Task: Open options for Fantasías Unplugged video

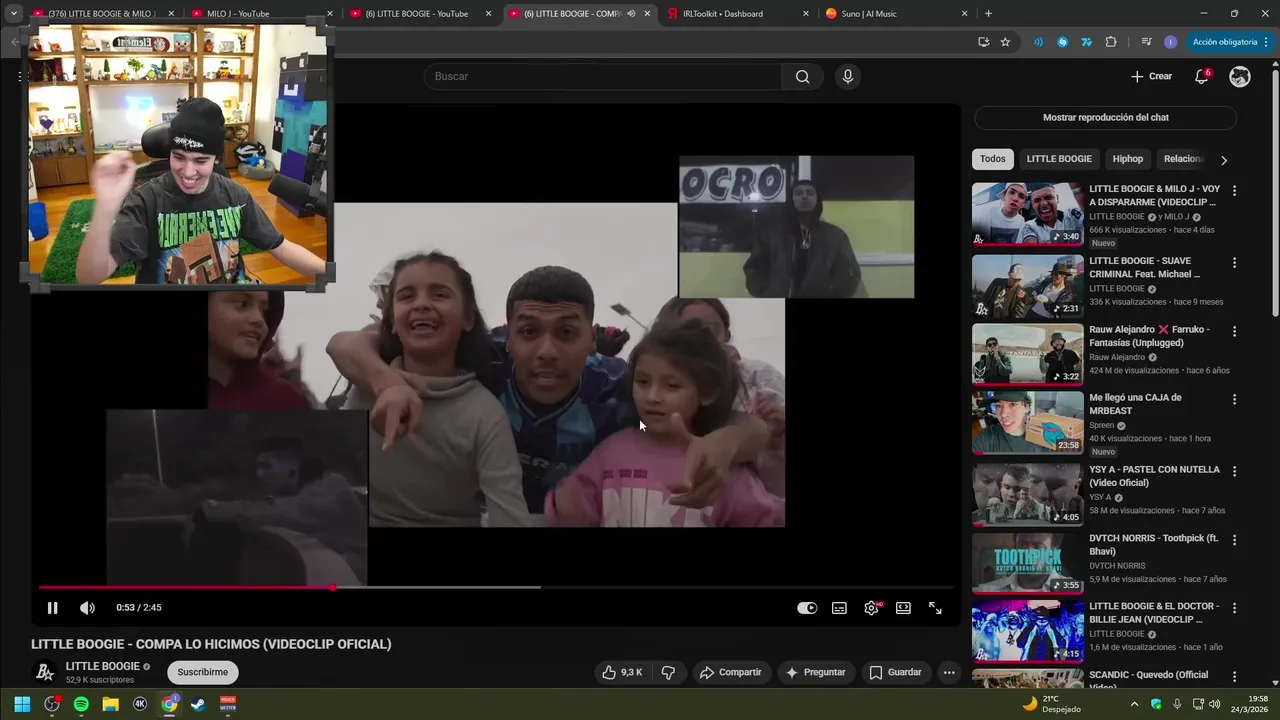Action: 1234,331
